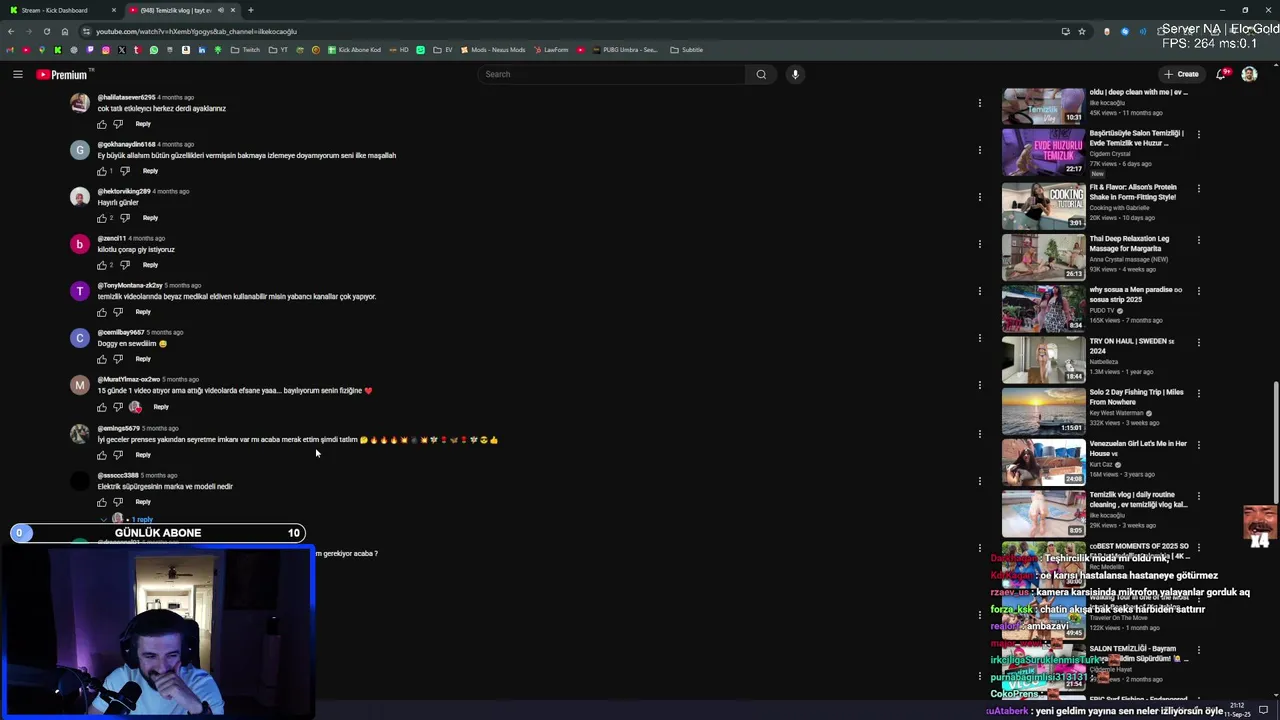1280x720 pixels.
Task: Open options menu for @hektorviking289's comment
Action: 980,197
